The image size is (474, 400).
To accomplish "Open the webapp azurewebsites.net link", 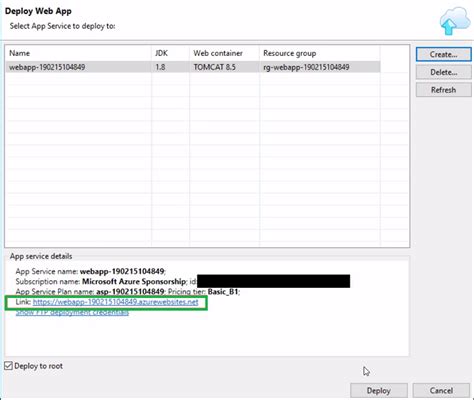I will [116, 302].
